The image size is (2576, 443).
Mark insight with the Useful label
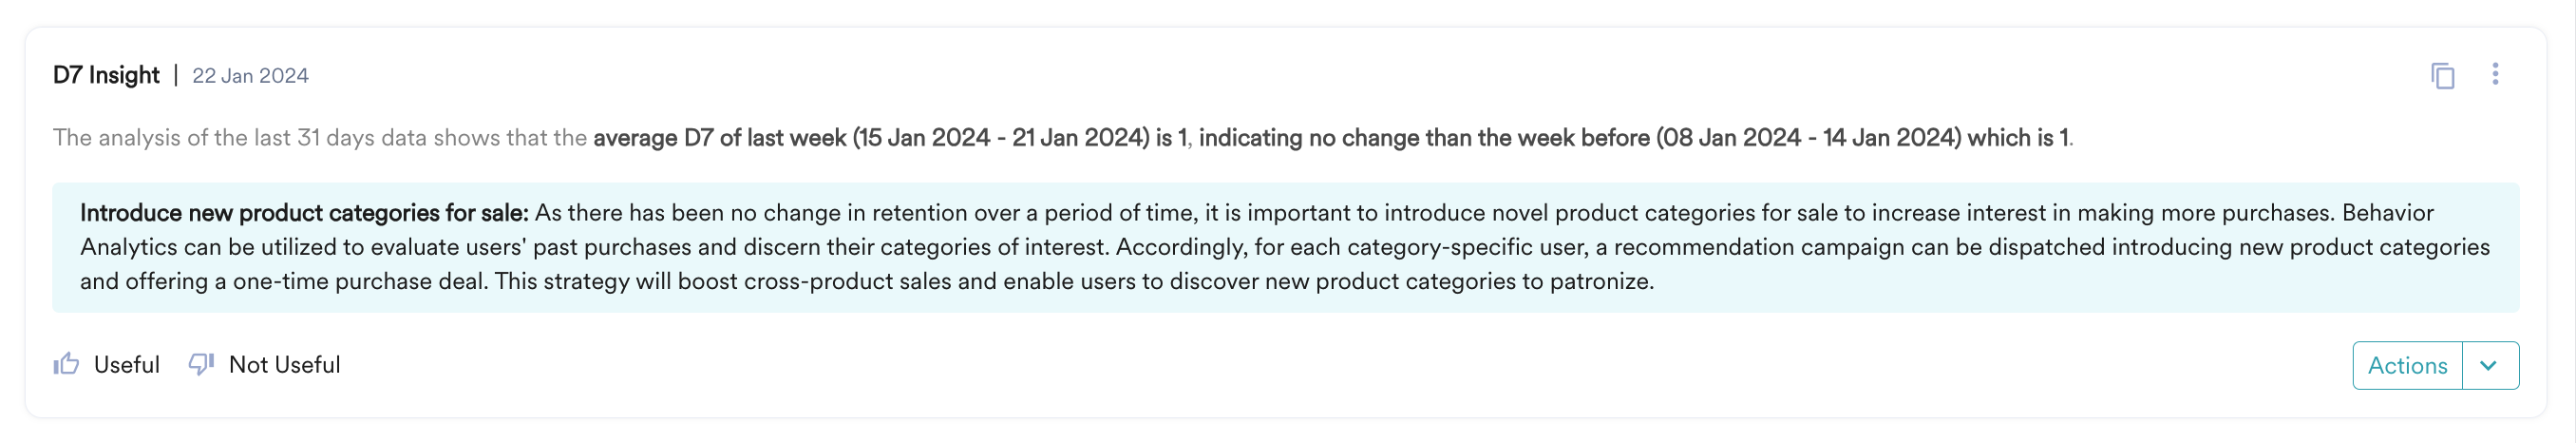(126, 365)
